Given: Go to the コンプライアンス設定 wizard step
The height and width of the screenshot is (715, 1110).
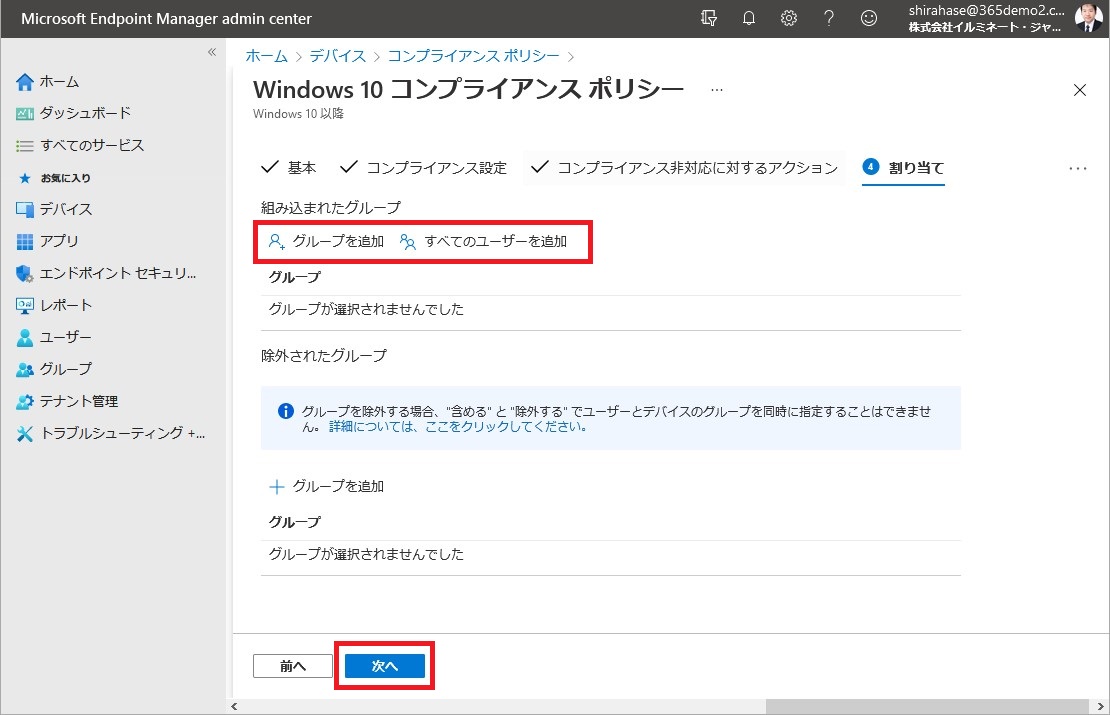Looking at the screenshot, I should [x=423, y=168].
